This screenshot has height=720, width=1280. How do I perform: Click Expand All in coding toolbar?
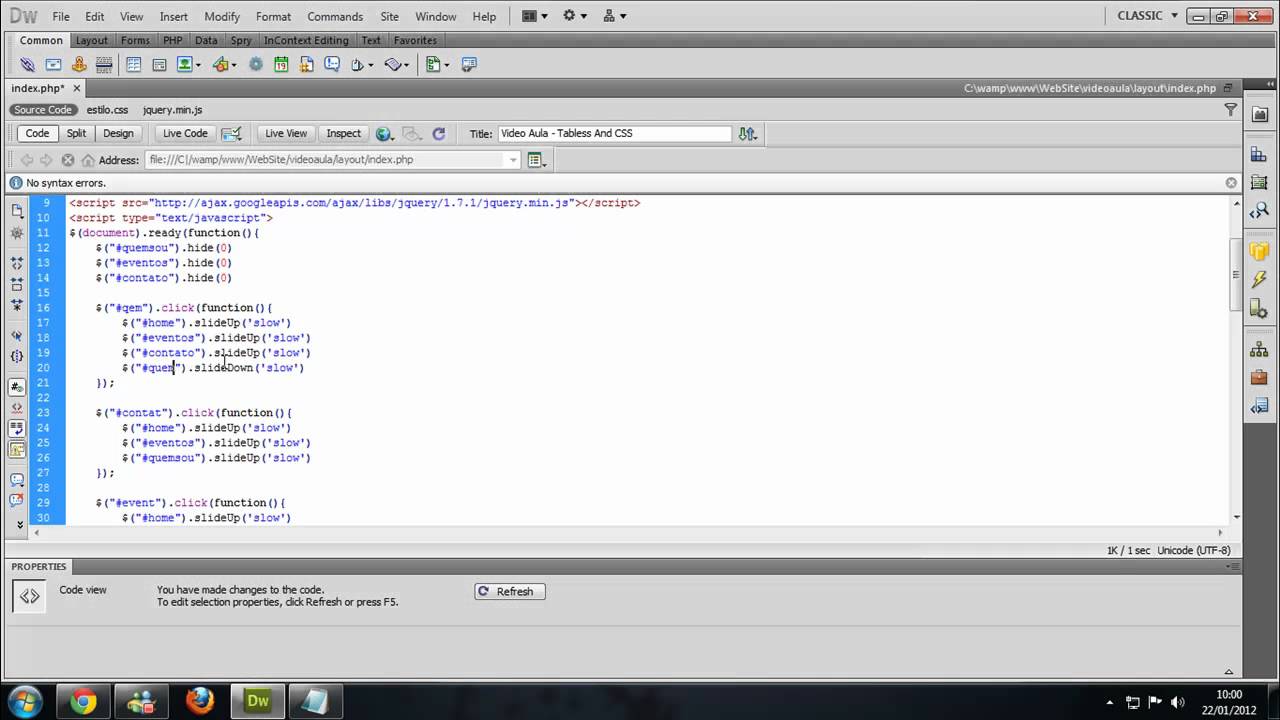click(17, 304)
